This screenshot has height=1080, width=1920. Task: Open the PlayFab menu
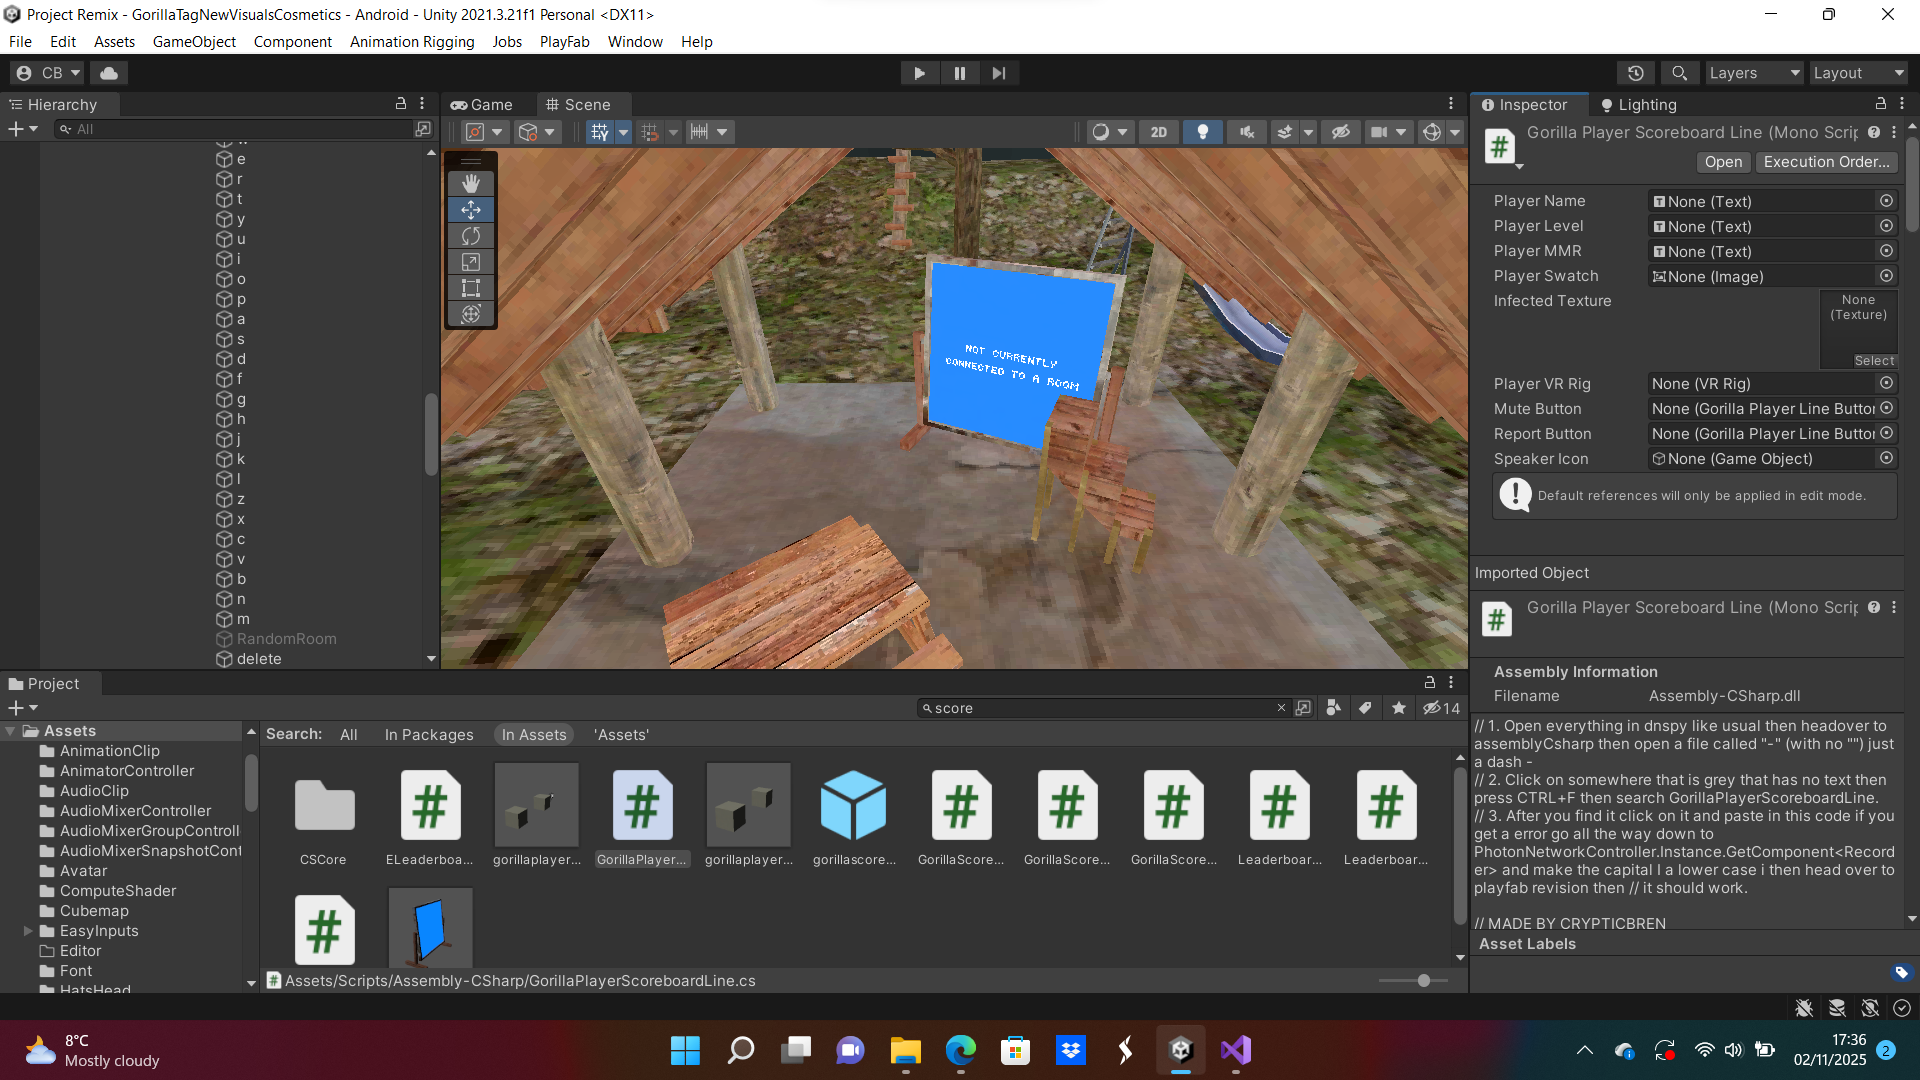564,42
